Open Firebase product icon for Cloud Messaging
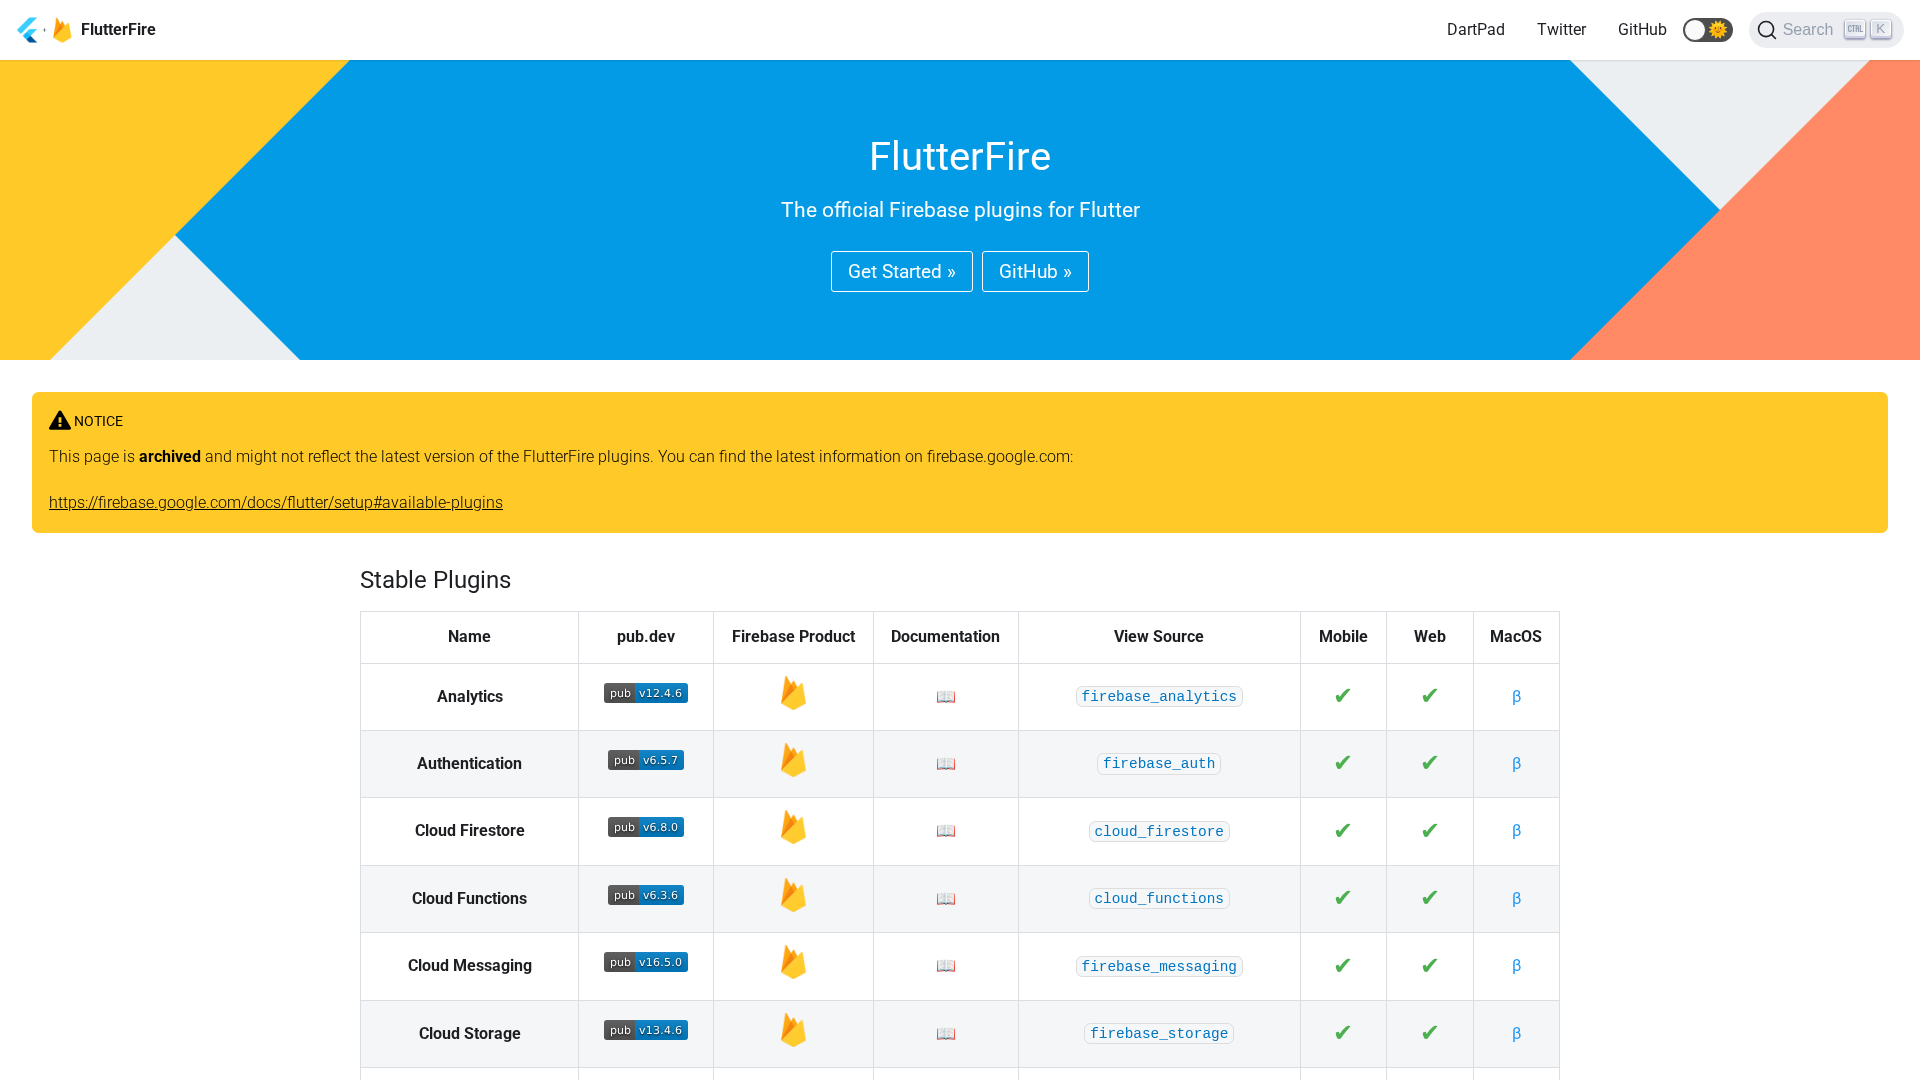1920x1080 pixels. click(793, 962)
